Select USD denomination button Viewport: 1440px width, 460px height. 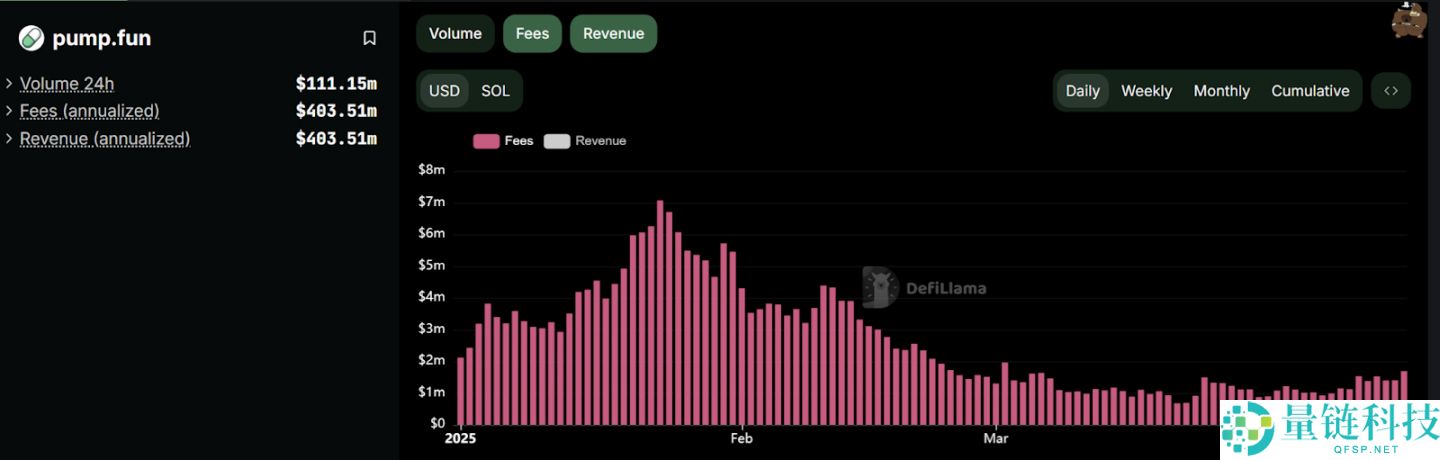tap(444, 91)
